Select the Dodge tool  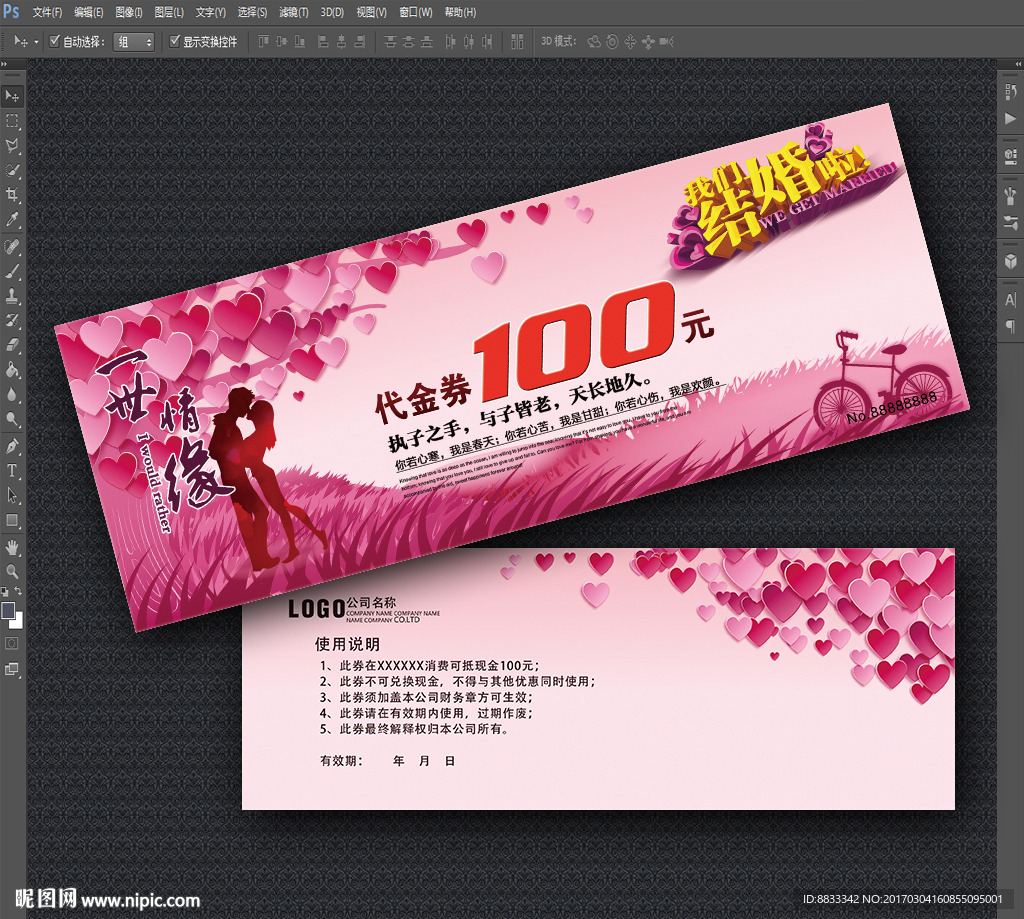[12, 419]
